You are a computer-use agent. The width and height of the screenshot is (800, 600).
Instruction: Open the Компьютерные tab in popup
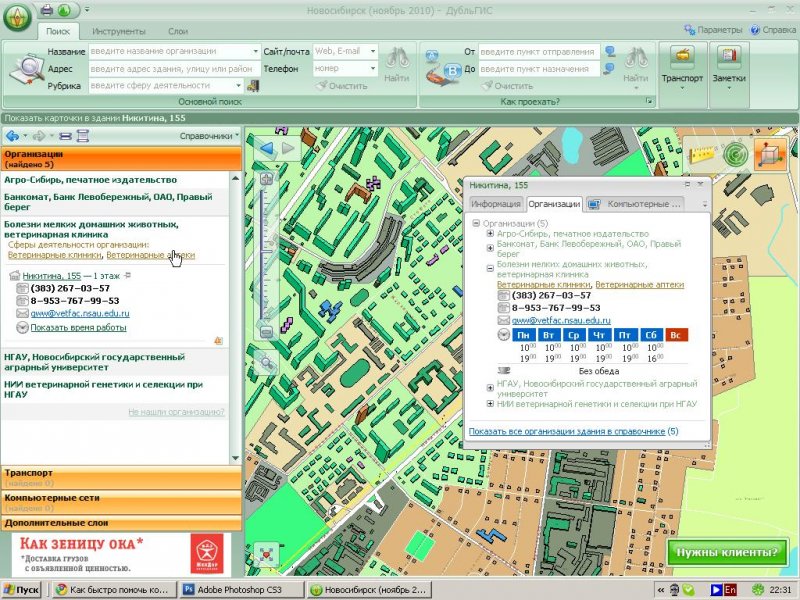[636, 204]
